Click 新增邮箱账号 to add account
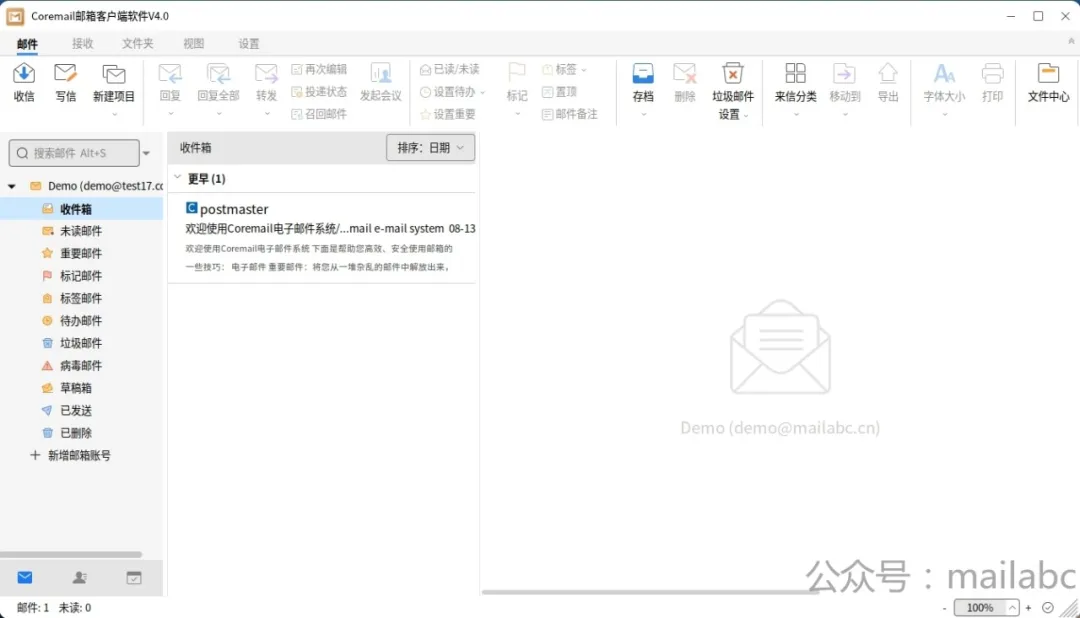The image size is (1080, 618). click(x=70, y=455)
